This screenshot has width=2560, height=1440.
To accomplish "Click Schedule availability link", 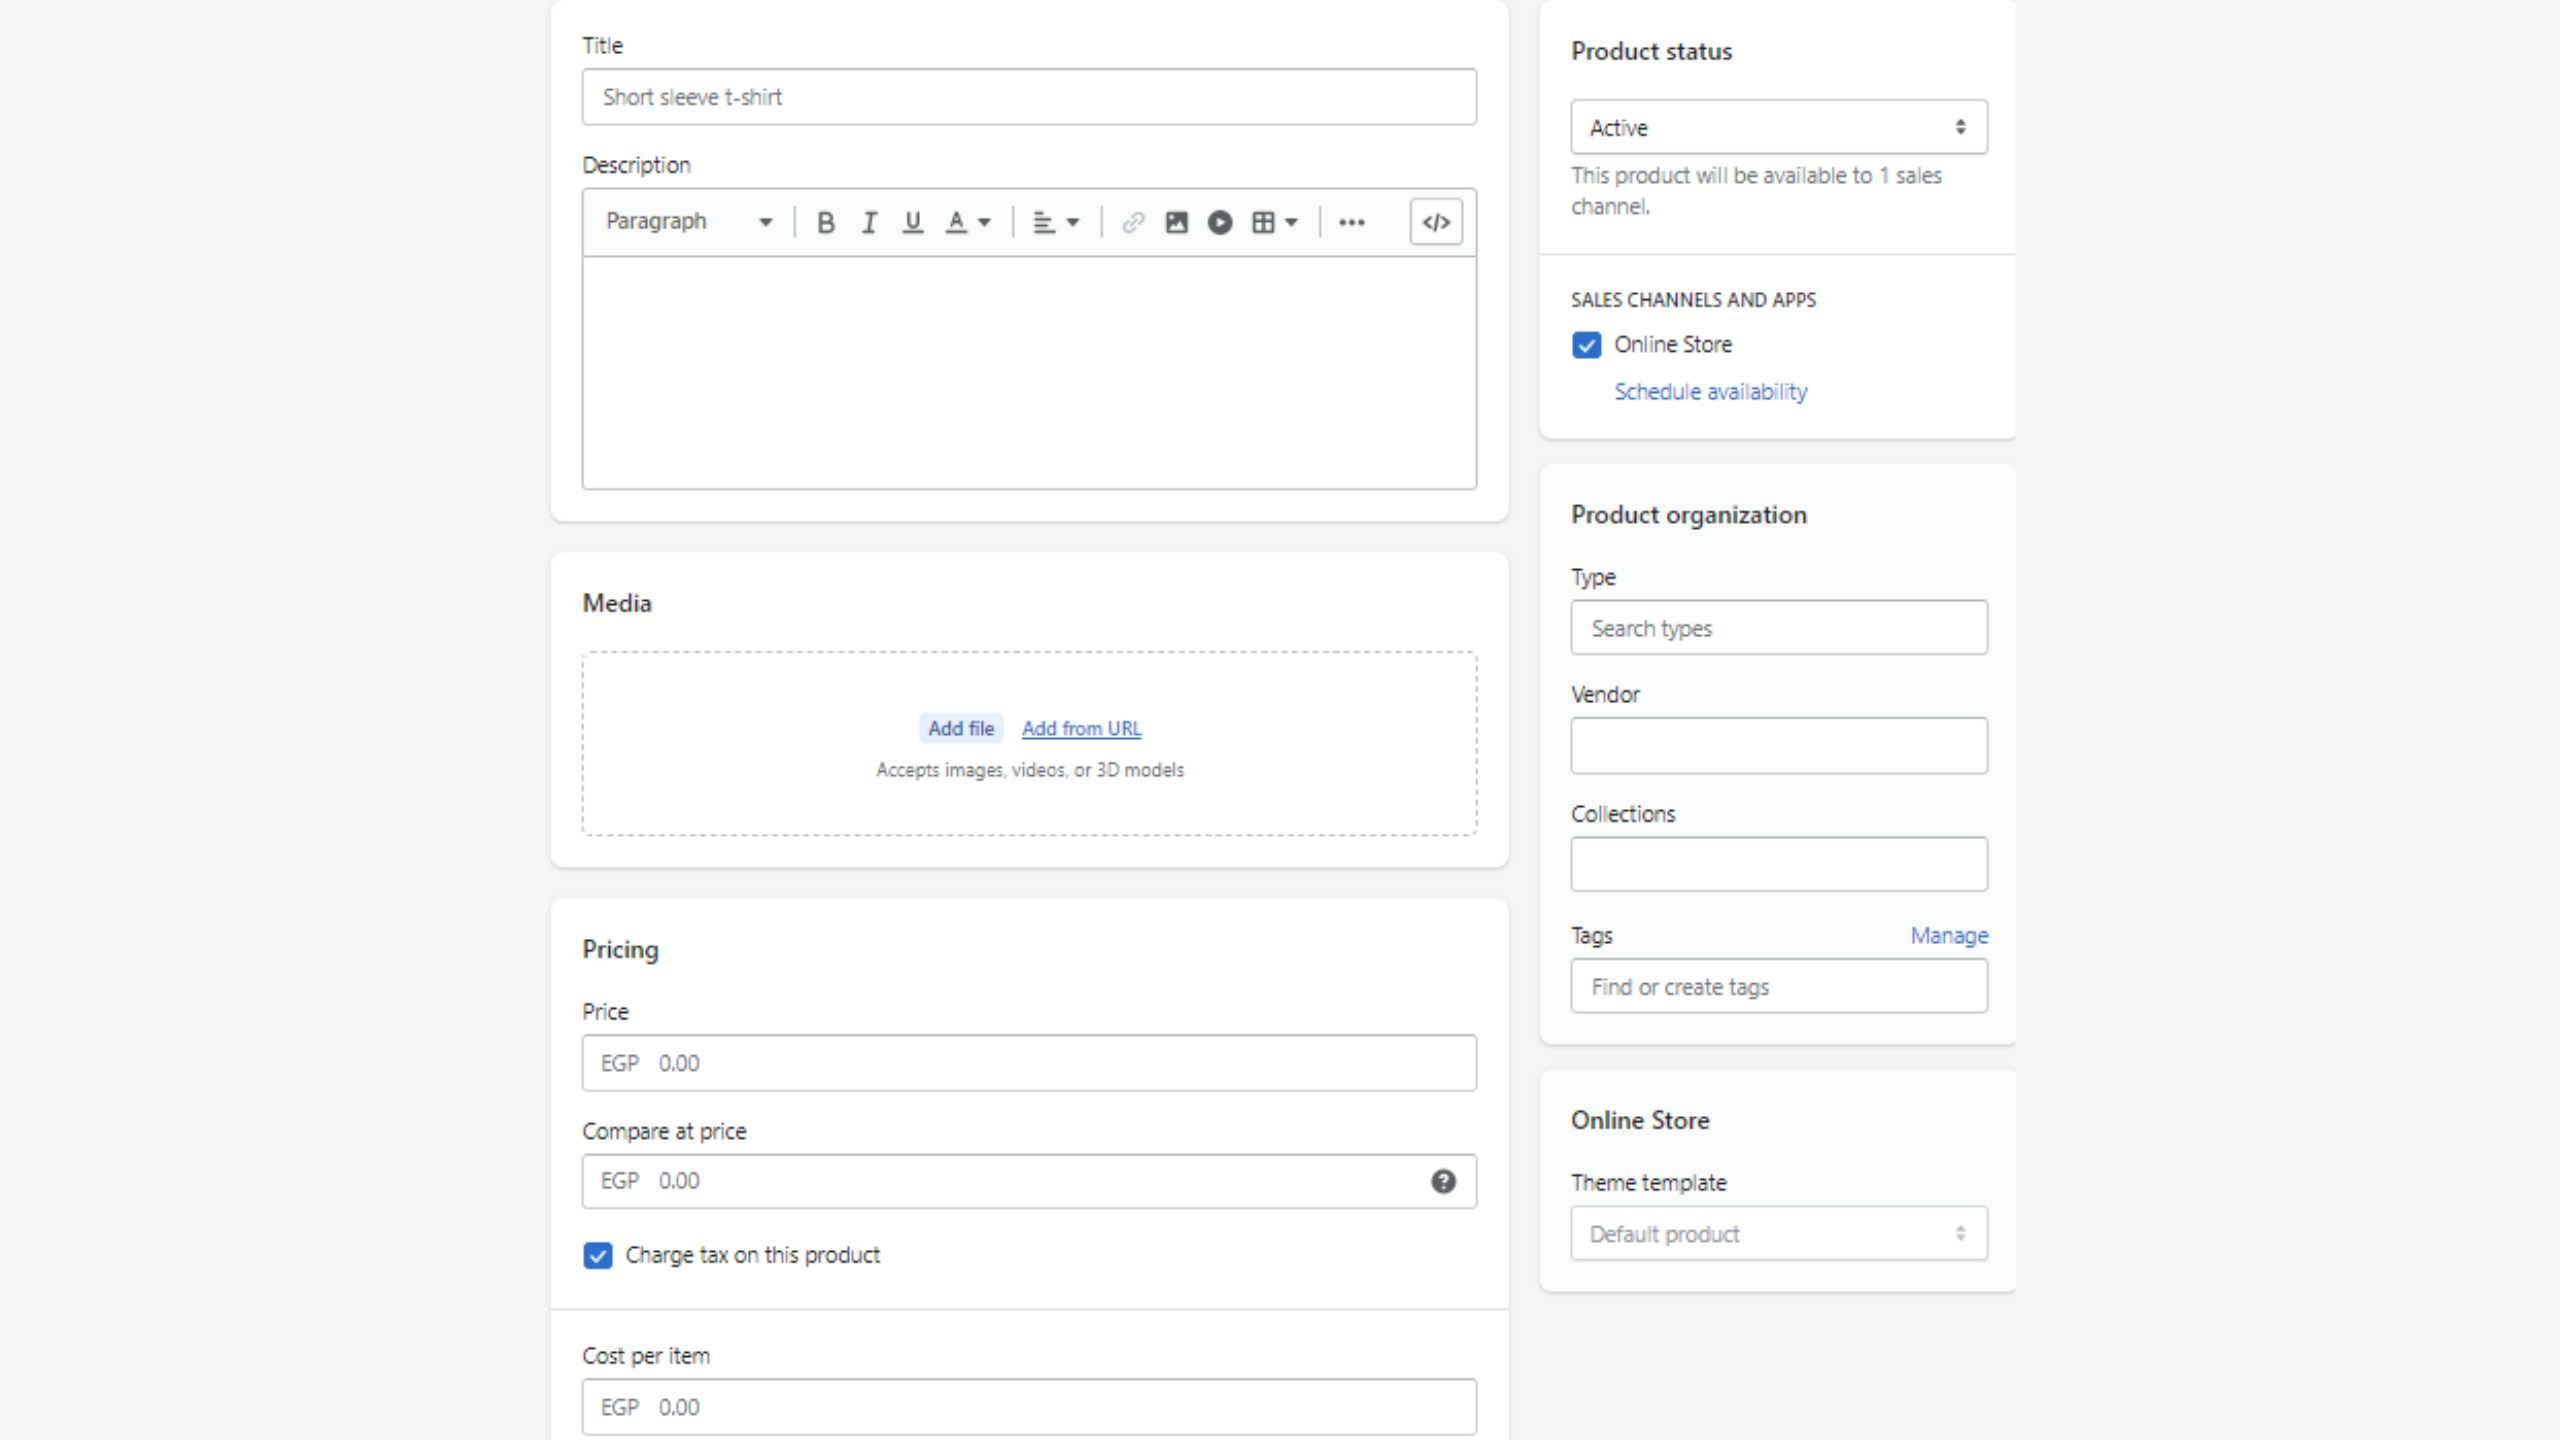I will (1710, 391).
